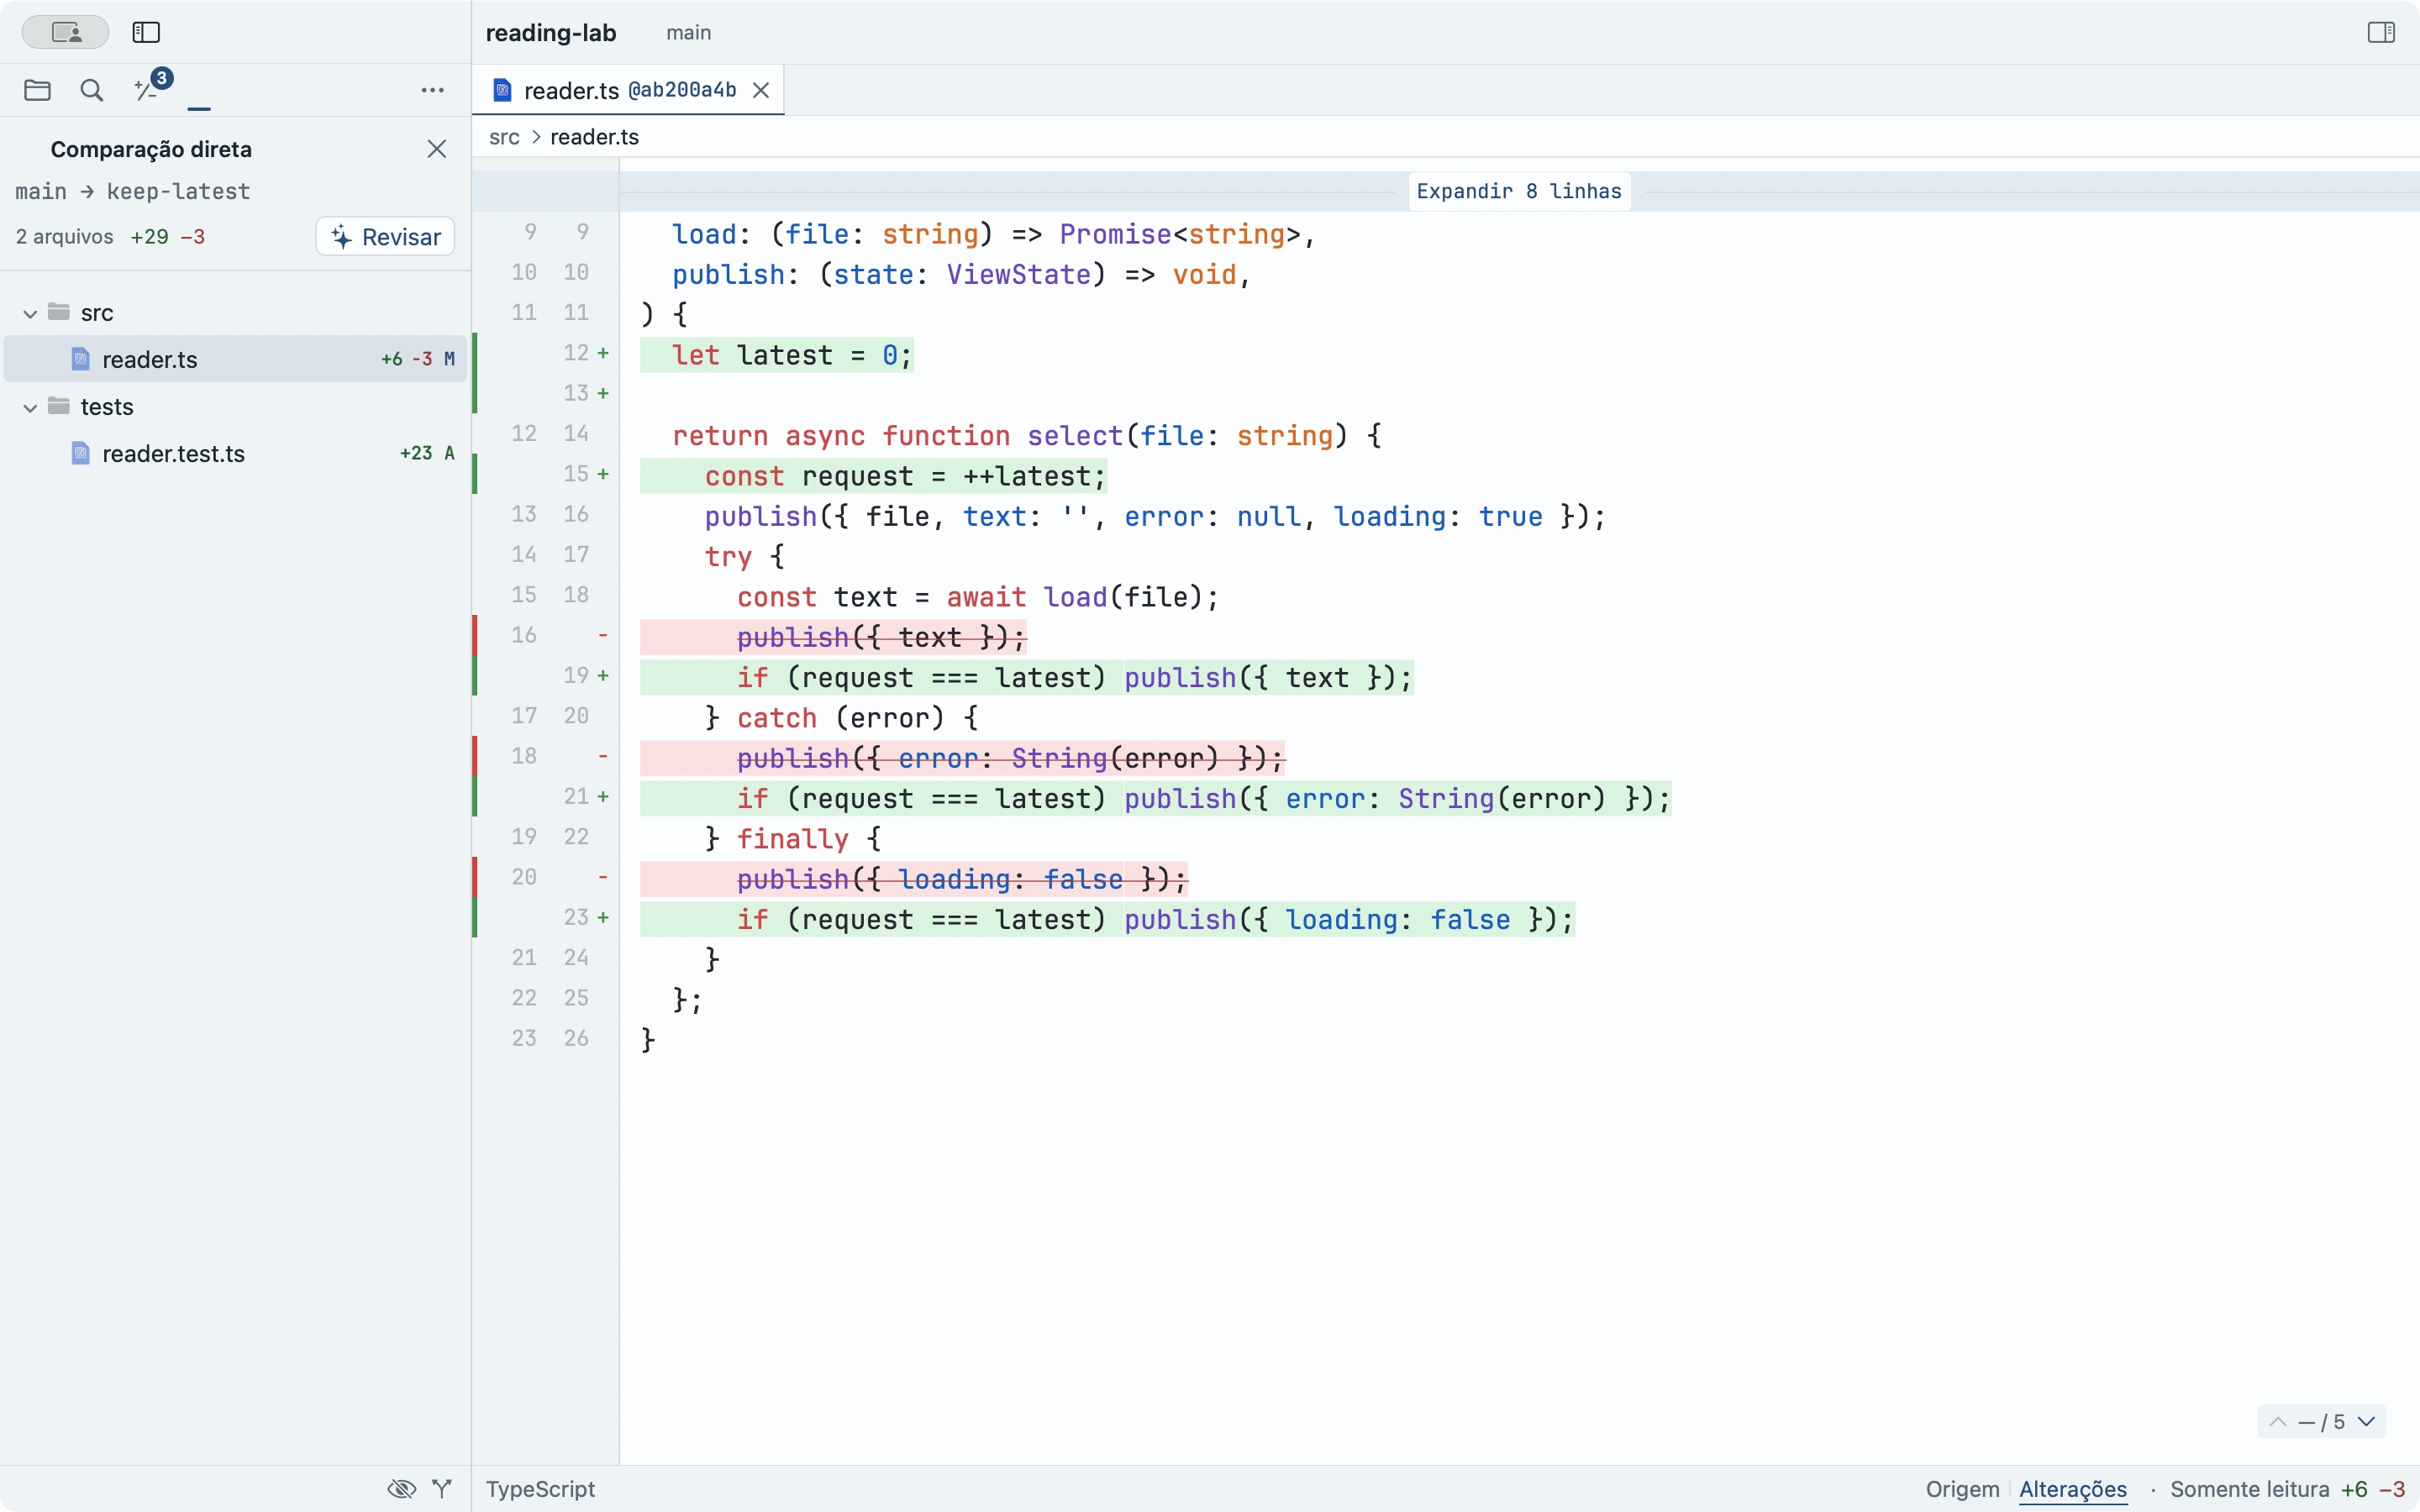The height and width of the screenshot is (1512, 2420).
Task: Click the window profile button at top-left
Action: coord(65,32)
